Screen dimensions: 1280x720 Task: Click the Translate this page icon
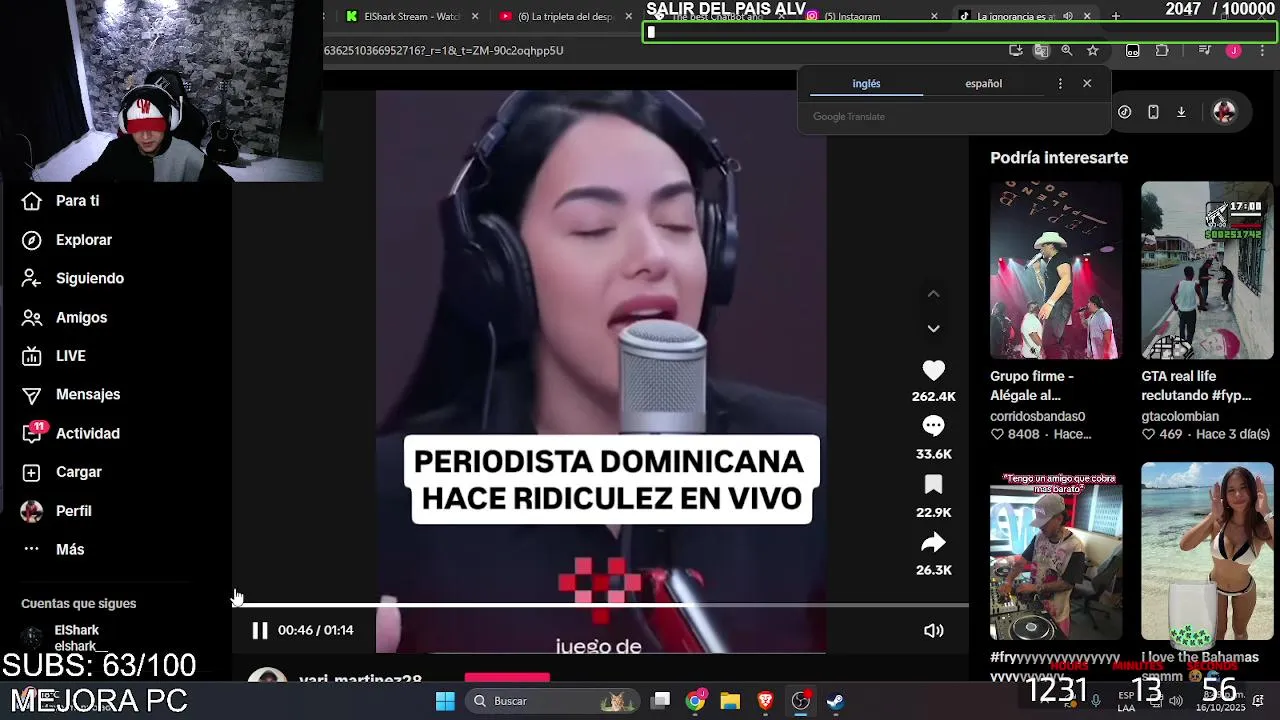point(1041,50)
